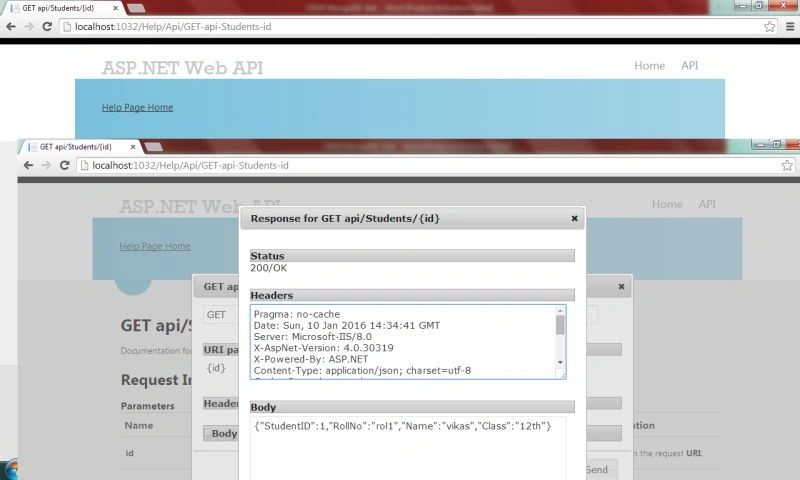Click API link in dimmed lower page
The width and height of the screenshot is (800, 480).
[707, 204]
